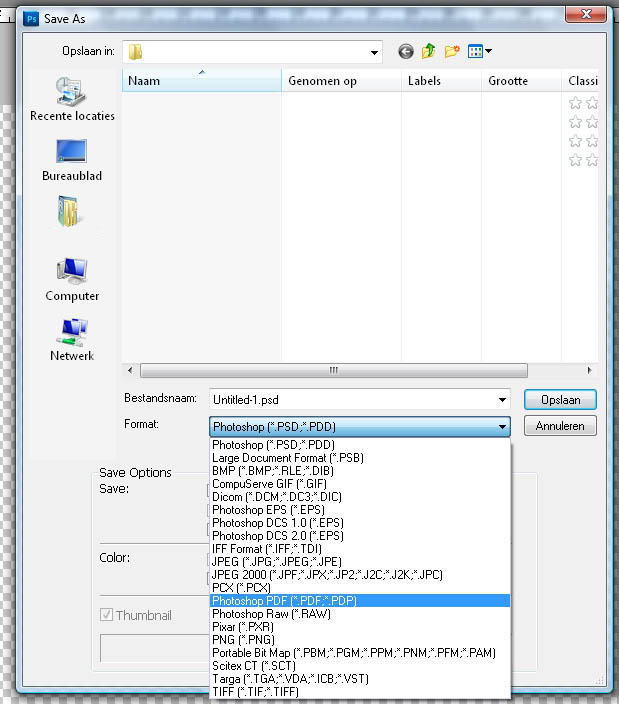The height and width of the screenshot is (704, 619).
Task: Select Photoshop EPS format
Action: (x=360, y=510)
